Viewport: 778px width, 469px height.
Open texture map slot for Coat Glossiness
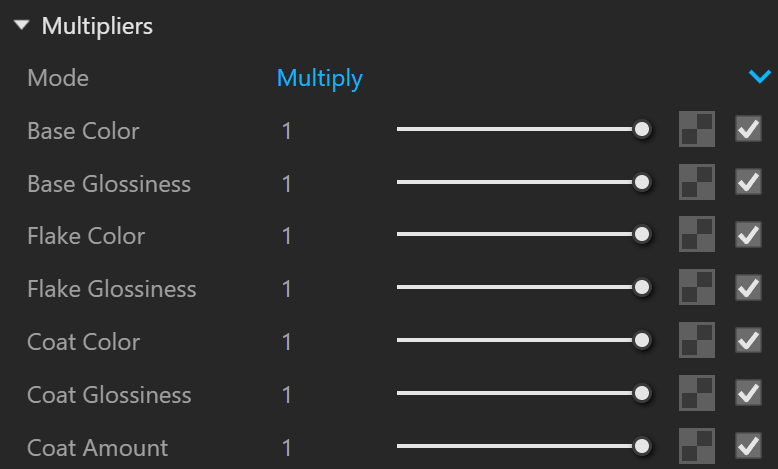[x=697, y=393]
